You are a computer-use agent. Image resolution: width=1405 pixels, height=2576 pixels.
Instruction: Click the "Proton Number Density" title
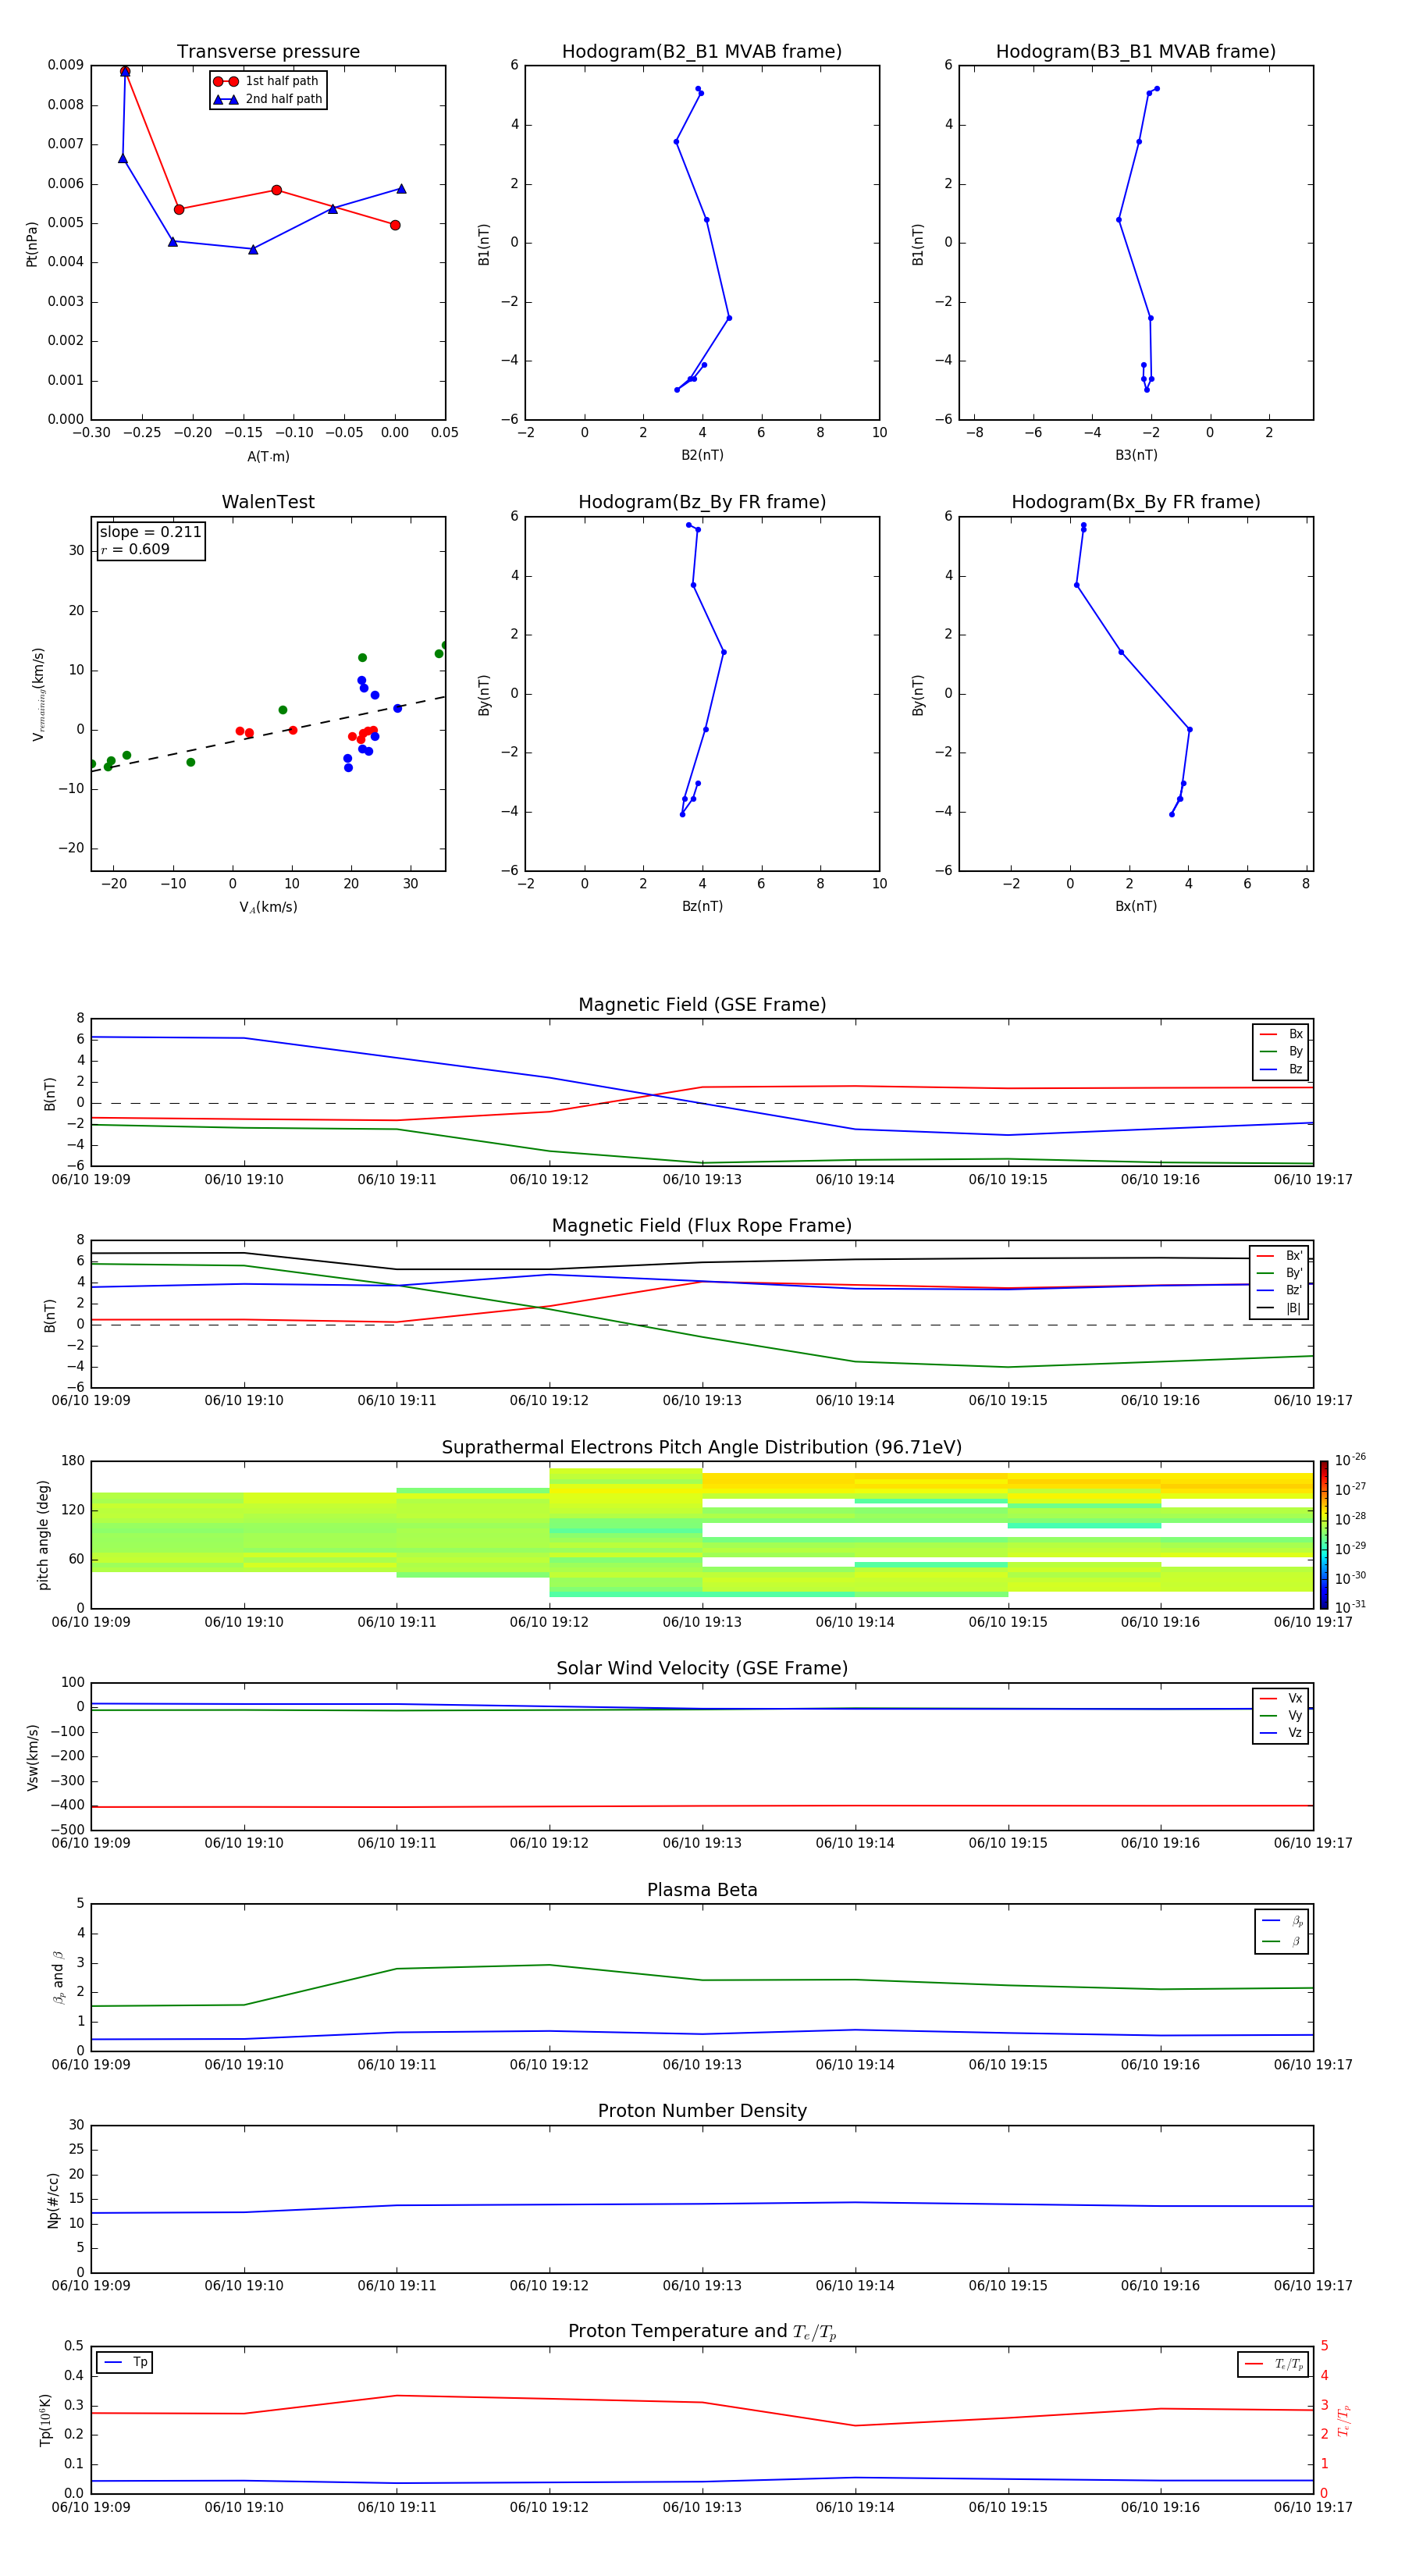702,2111
